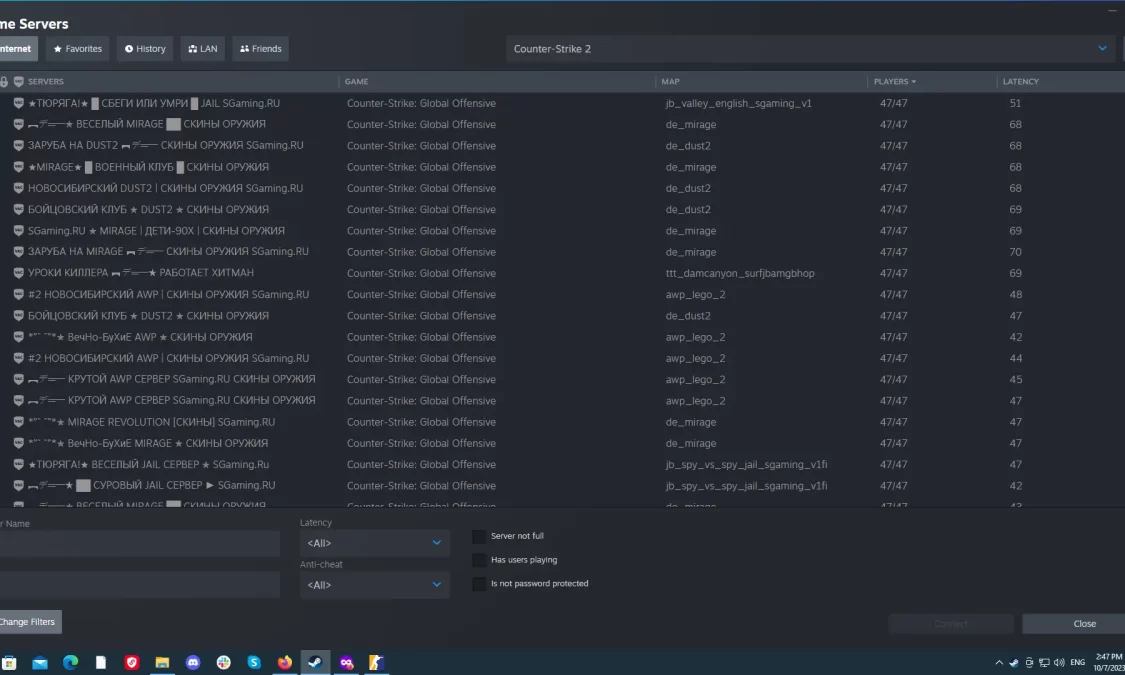Go to the Friends tab
The image size is (1125, 675).
coord(260,49)
